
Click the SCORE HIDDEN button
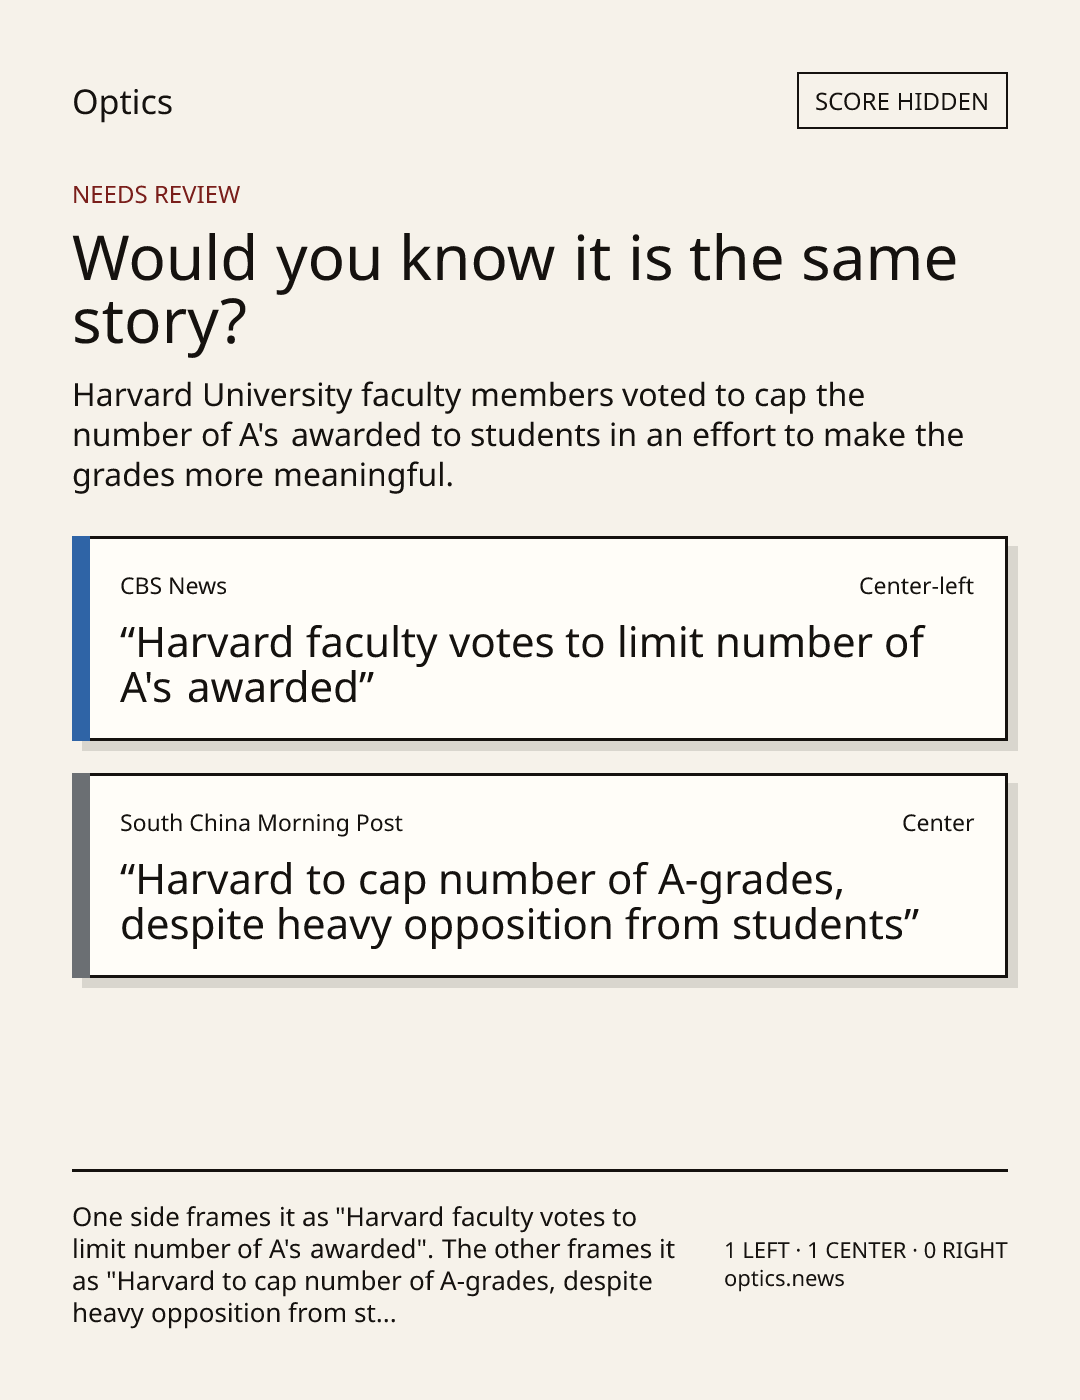click(x=902, y=101)
